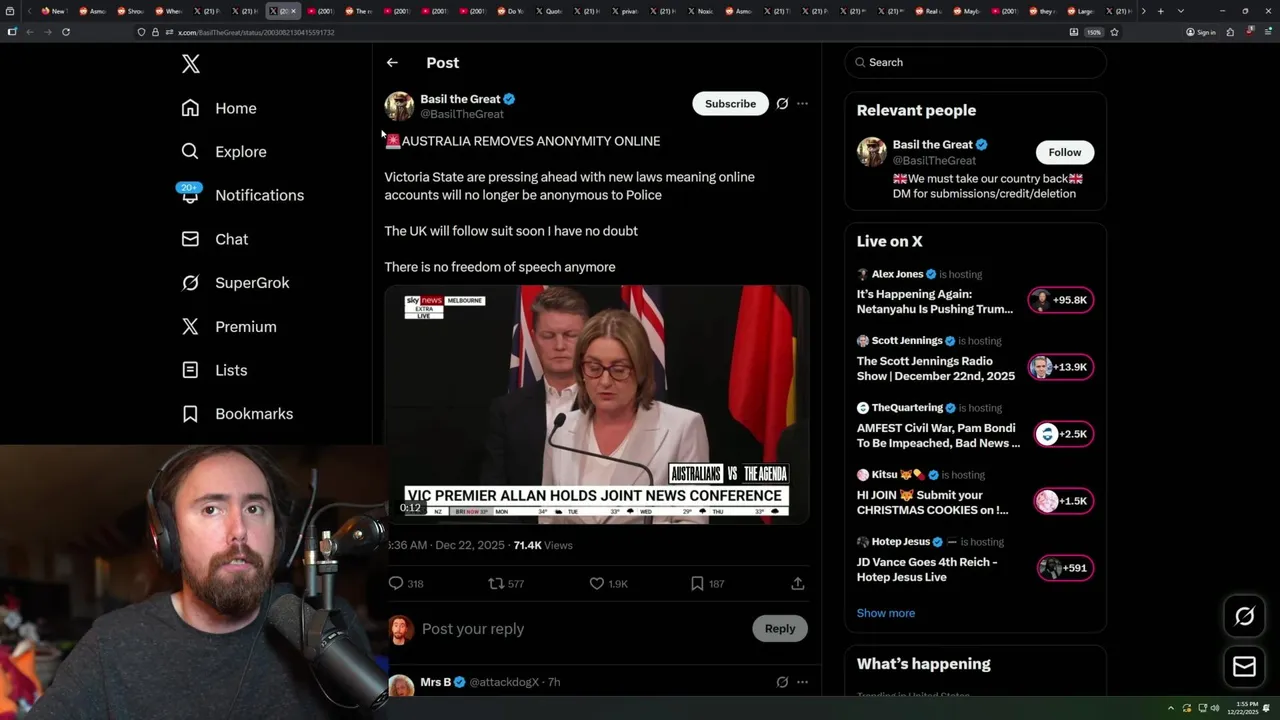Open Chat in the sidebar
The height and width of the screenshot is (720, 1280).
click(x=214, y=239)
